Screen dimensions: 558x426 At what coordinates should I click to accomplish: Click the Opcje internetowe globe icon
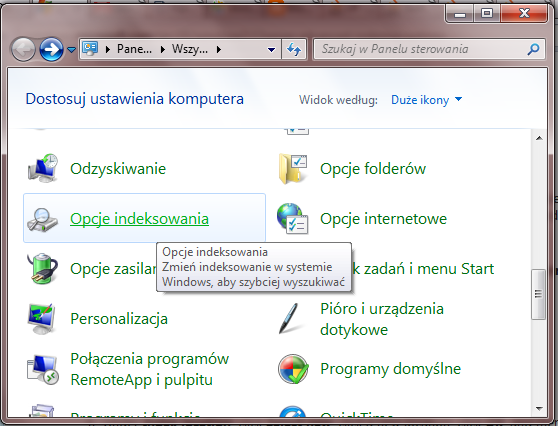point(293,219)
